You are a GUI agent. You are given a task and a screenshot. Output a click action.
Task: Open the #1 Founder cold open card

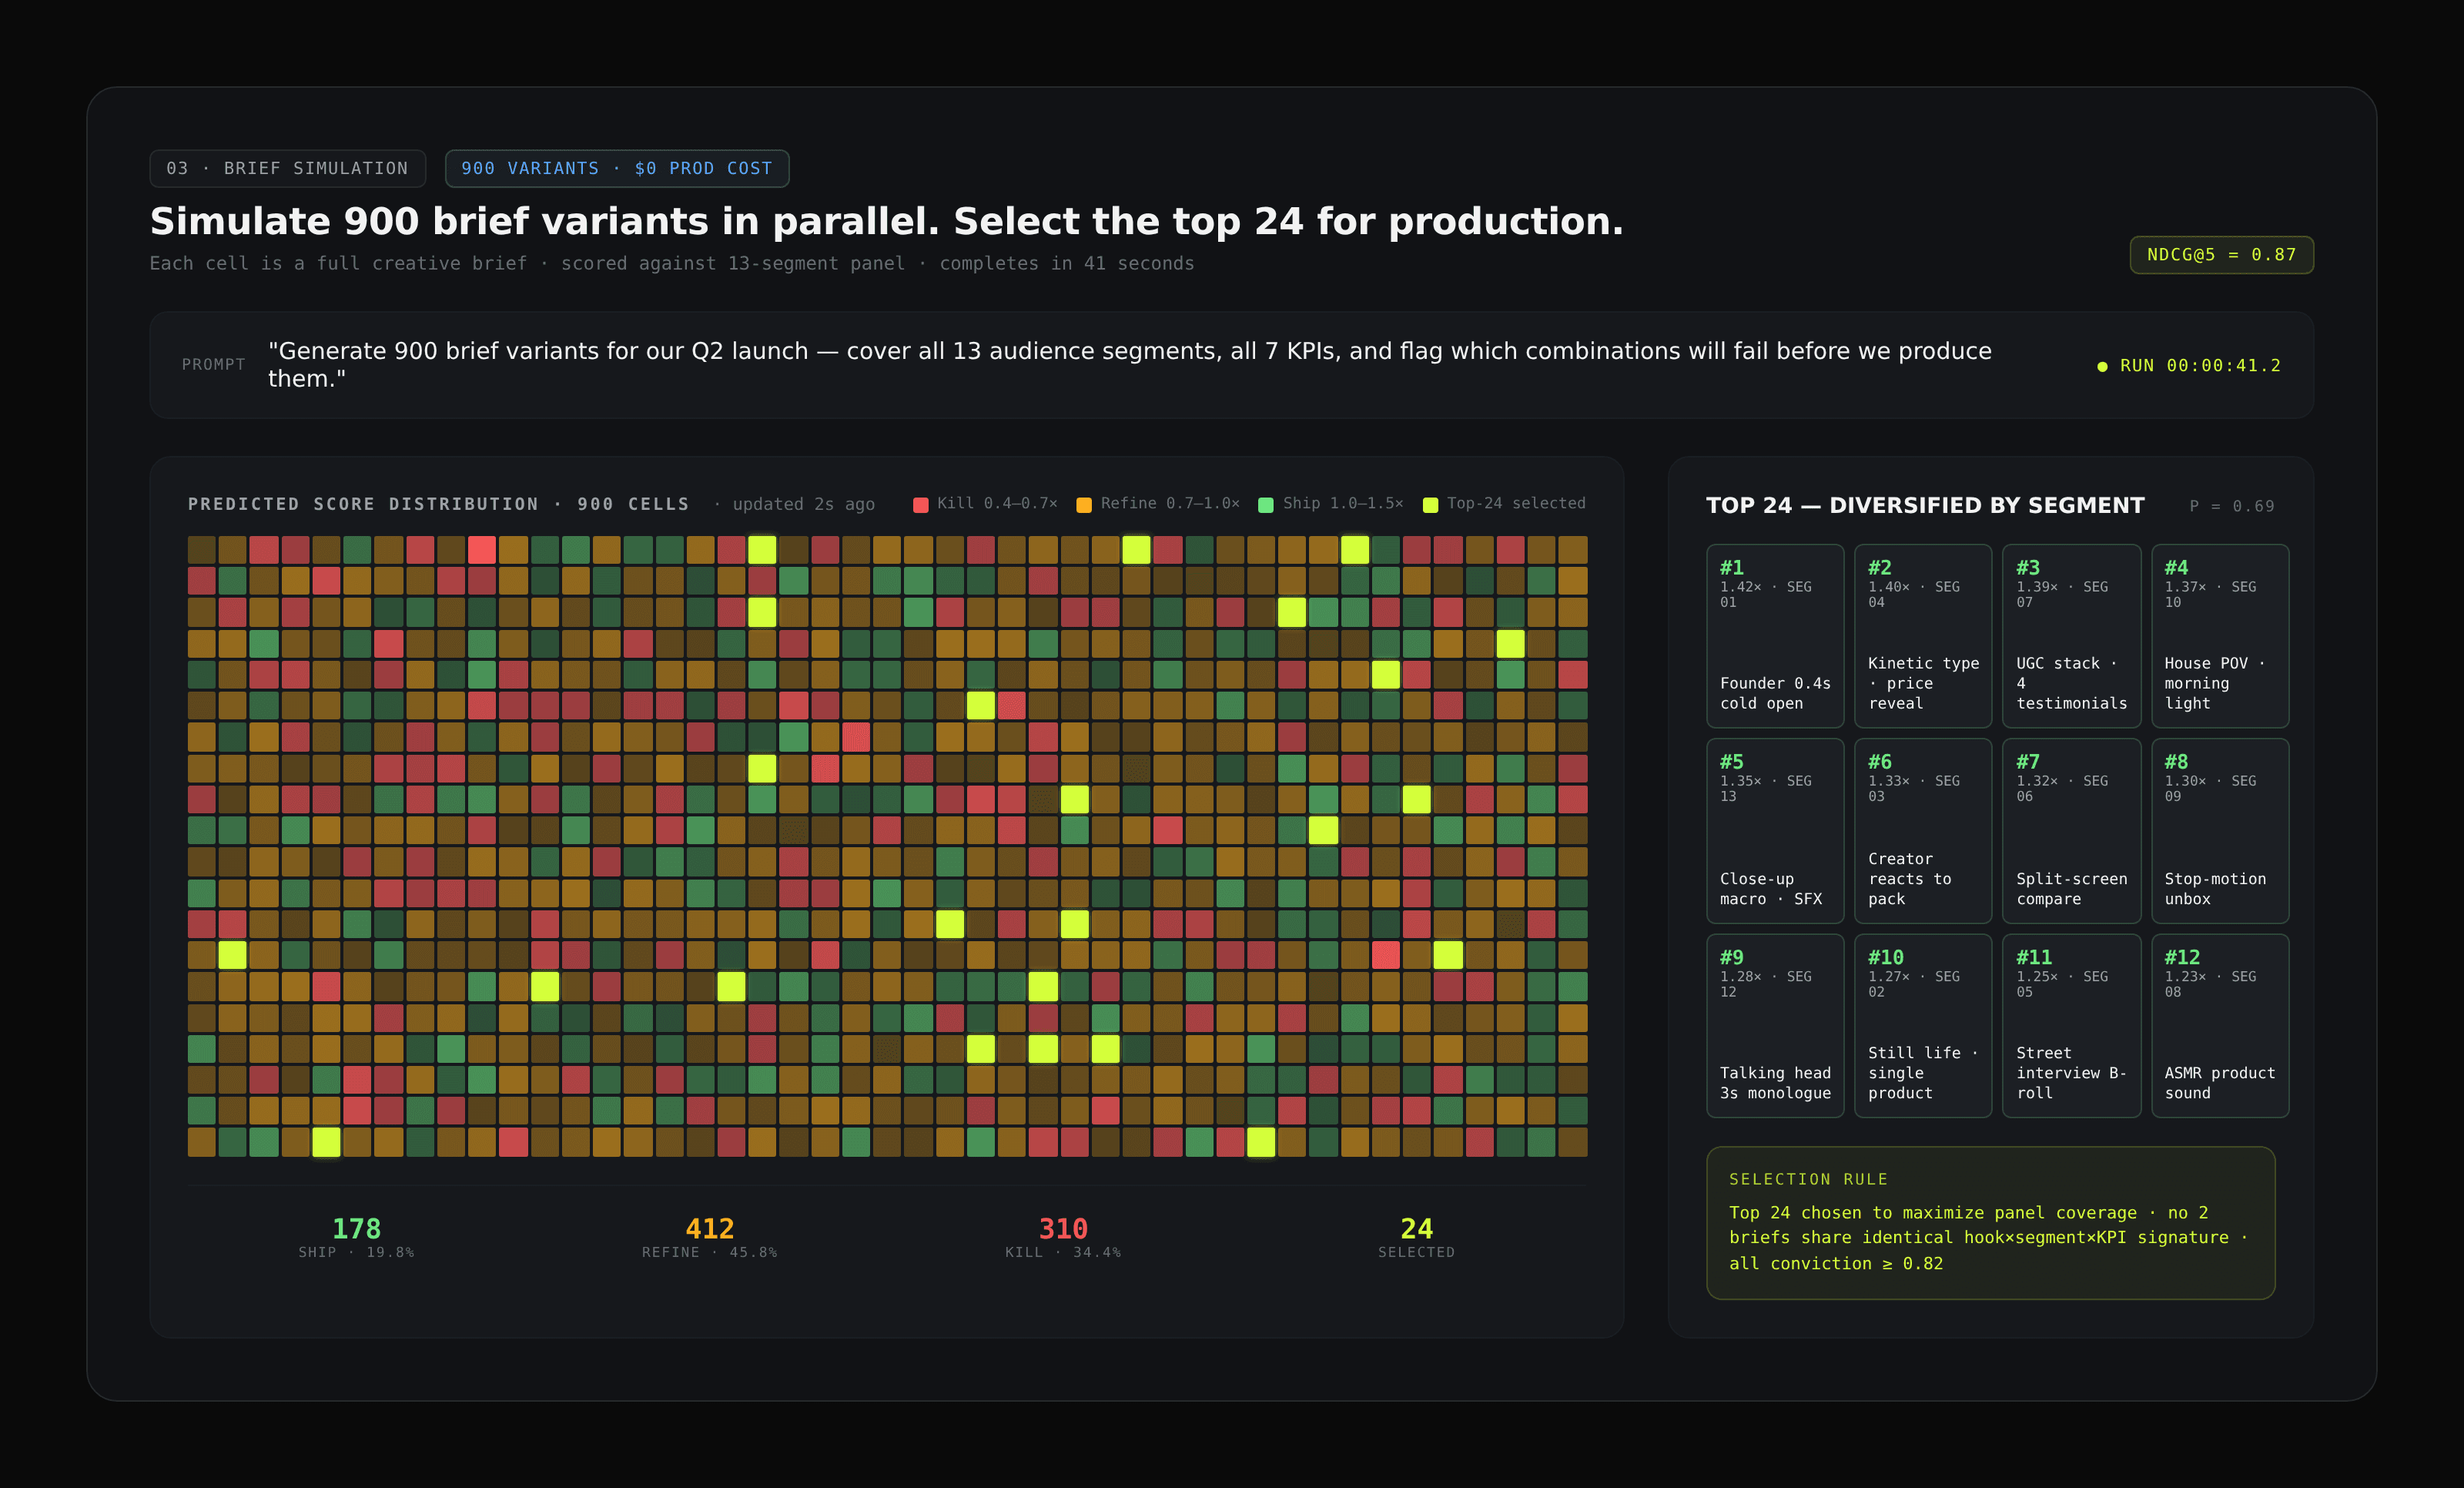[x=1774, y=636]
